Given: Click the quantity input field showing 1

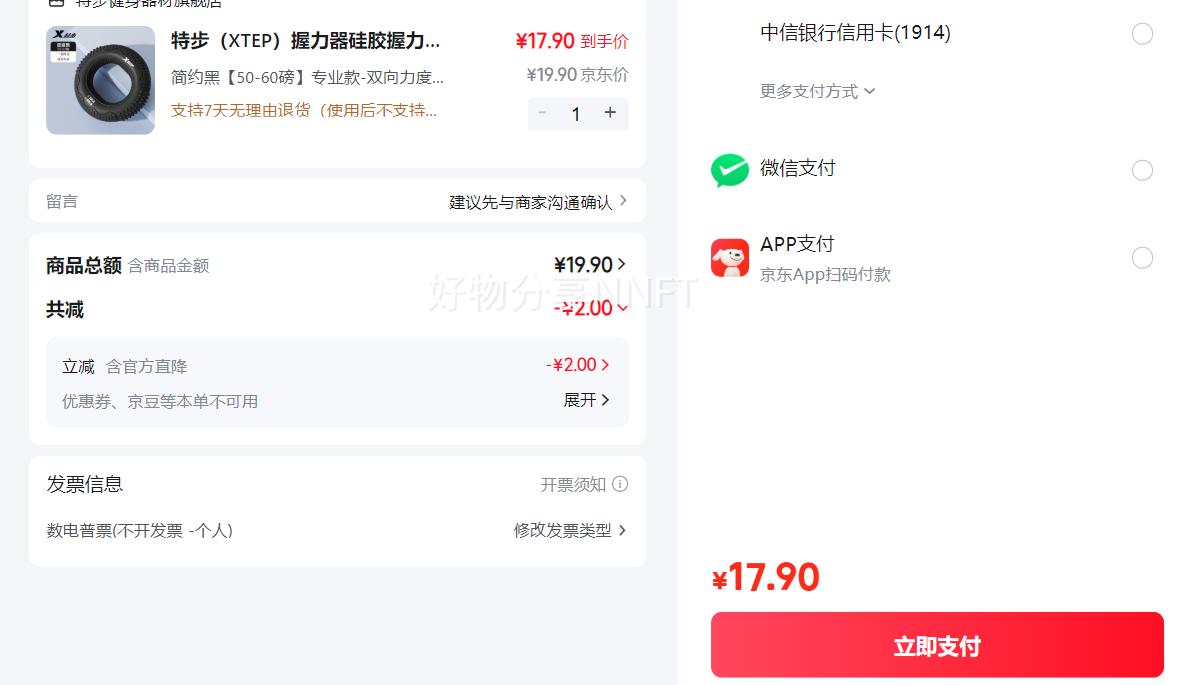Looking at the screenshot, I should click(x=576, y=114).
